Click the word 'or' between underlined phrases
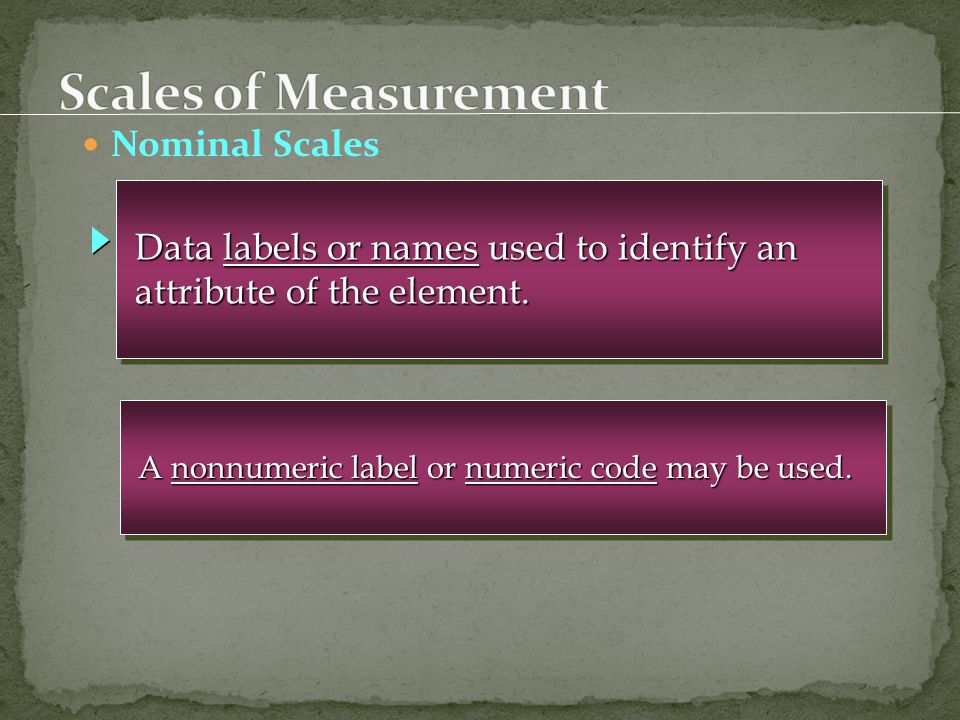The width and height of the screenshot is (960, 720). coord(441,470)
